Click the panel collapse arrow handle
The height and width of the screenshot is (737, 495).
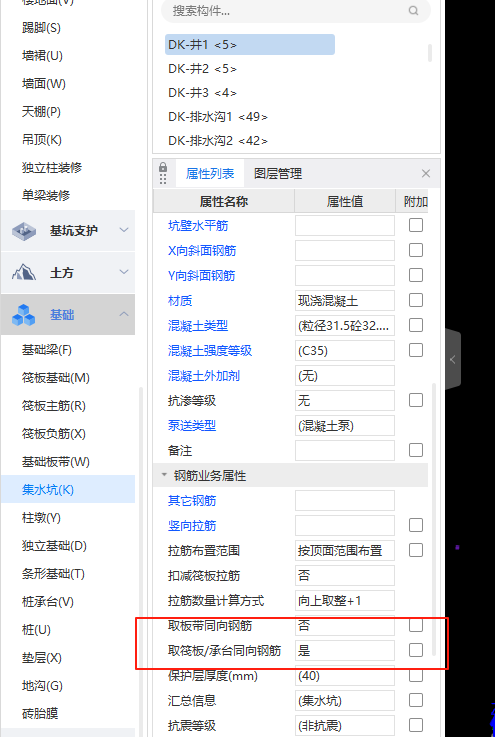point(453,360)
